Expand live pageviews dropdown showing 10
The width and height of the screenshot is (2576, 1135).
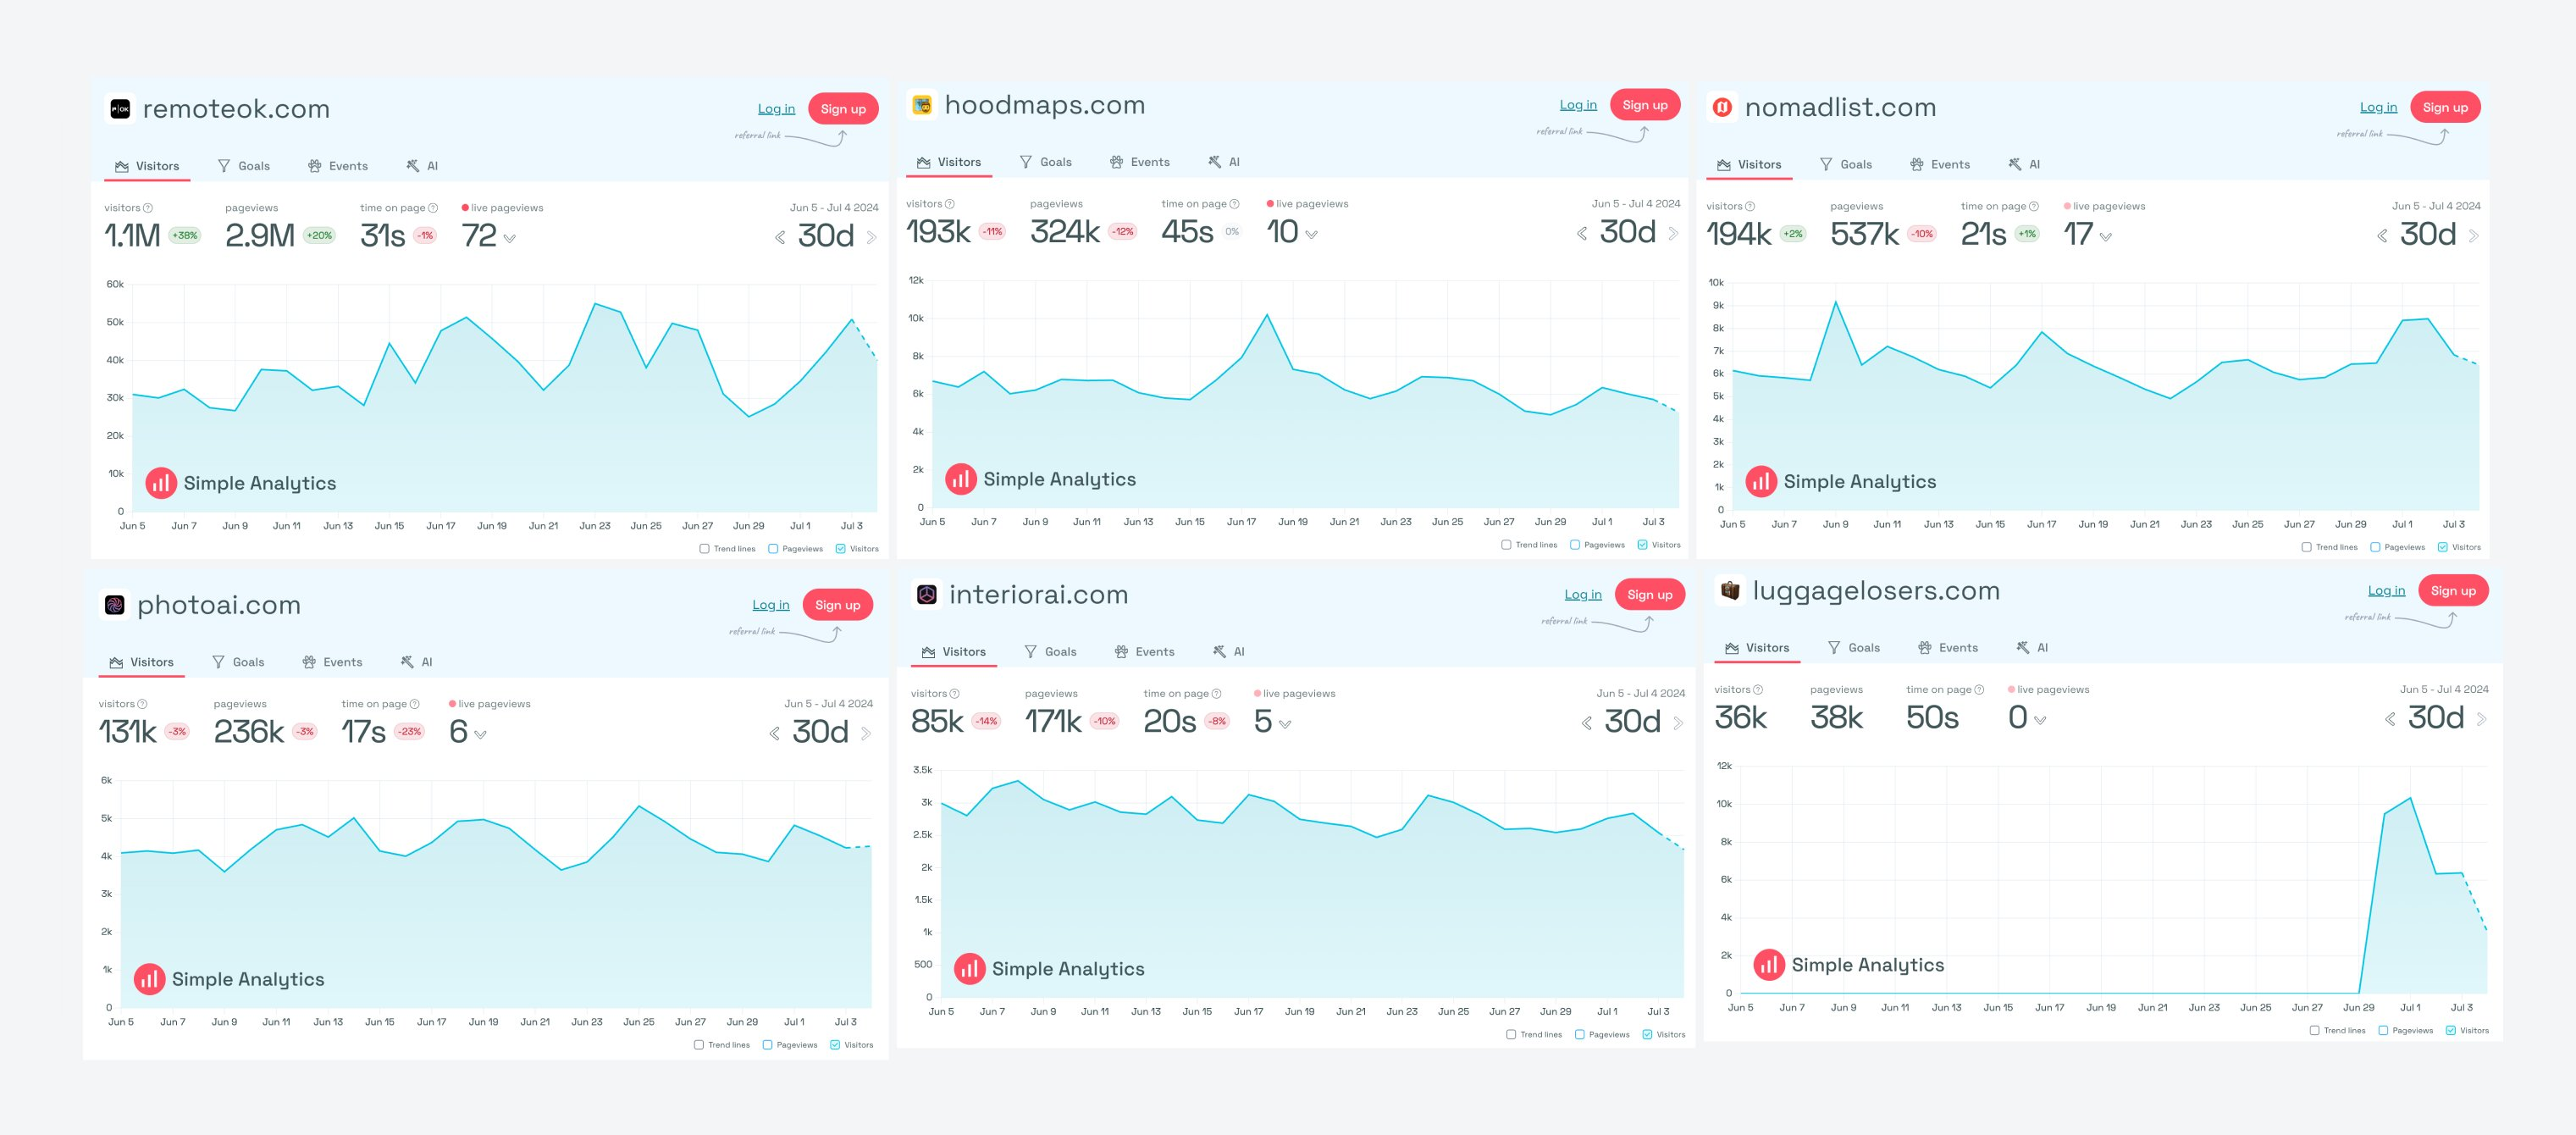coord(1311,235)
